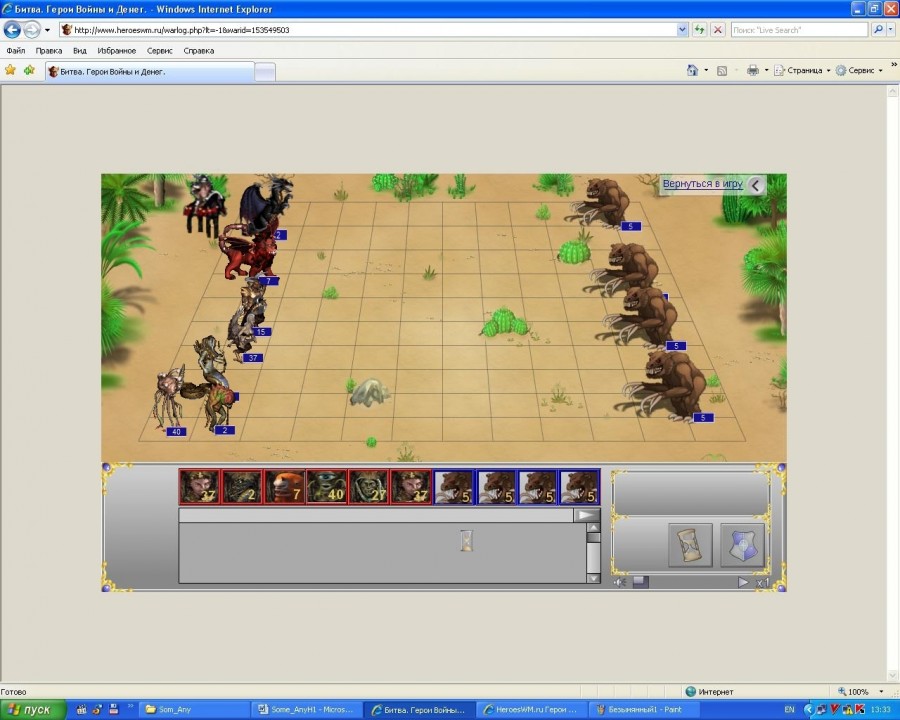Click the Вернуться в игру link

[x=703, y=184]
